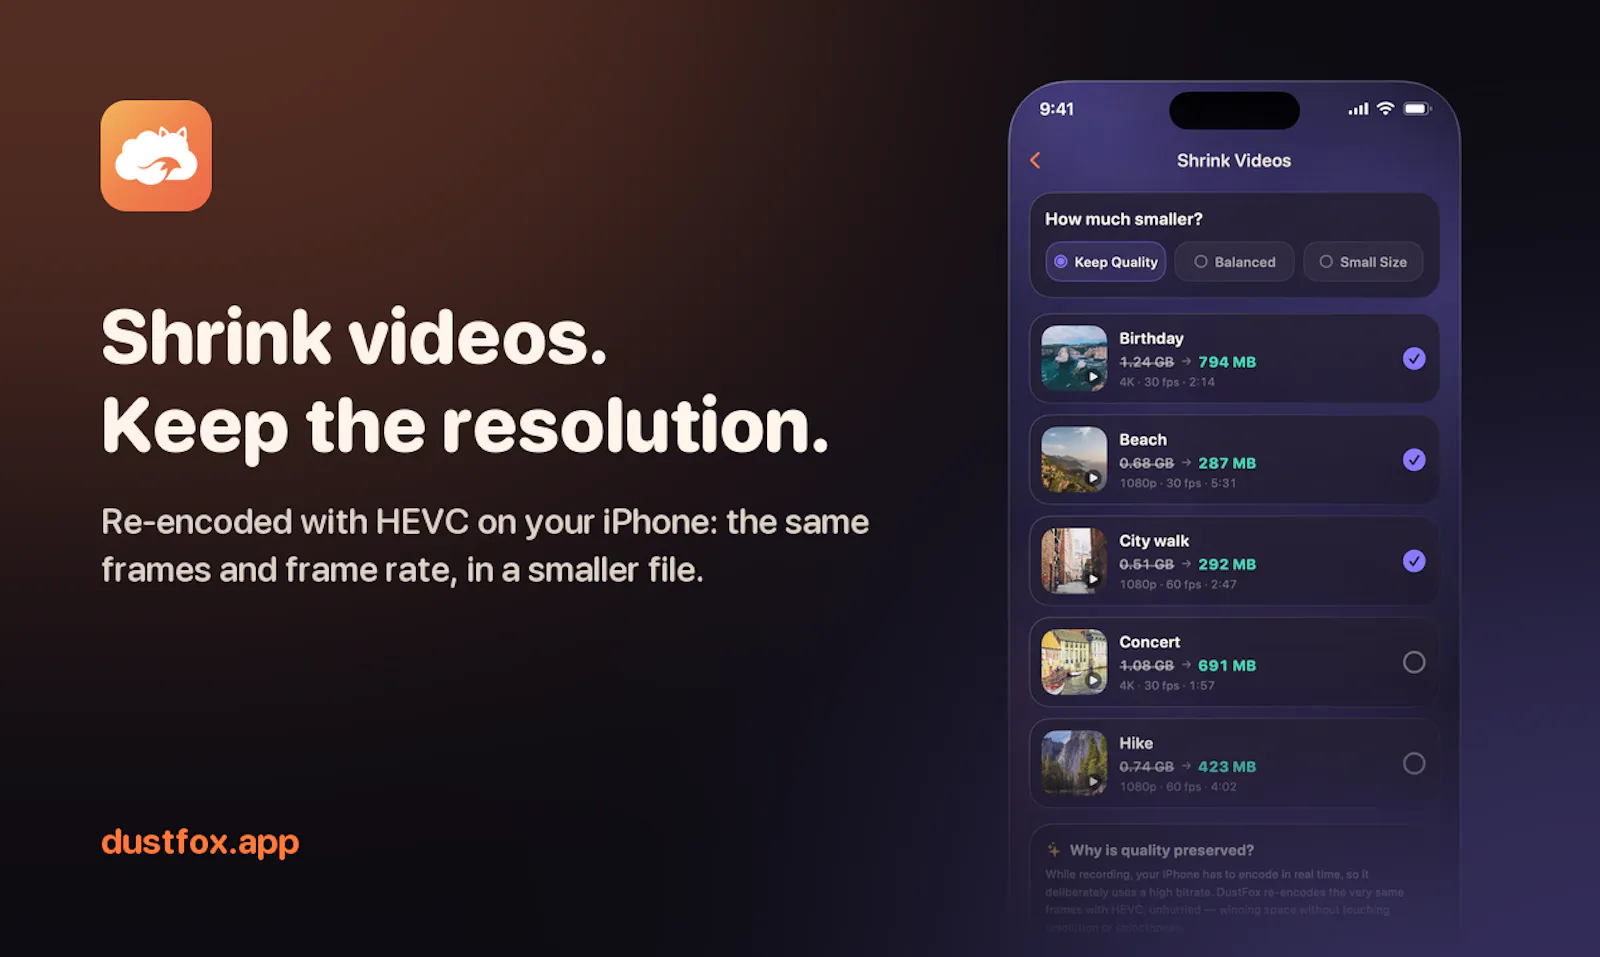The height and width of the screenshot is (957, 1600).
Task: Tap the battery status icon
Action: point(1417,109)
